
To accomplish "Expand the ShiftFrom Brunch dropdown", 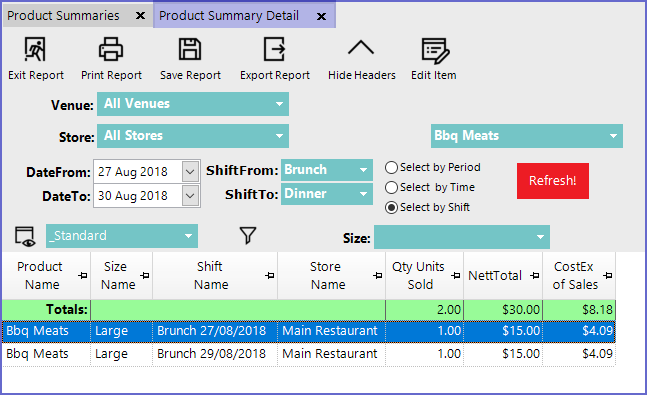I will click(327, 170).
